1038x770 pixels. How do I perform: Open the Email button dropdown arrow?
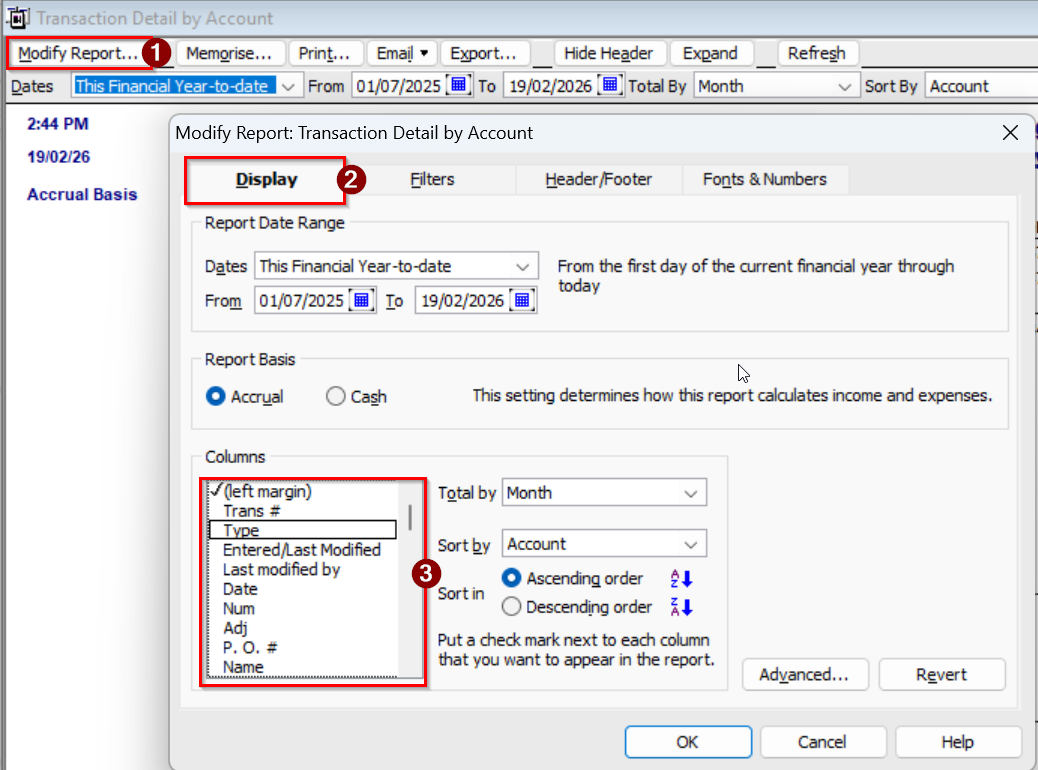(x=424, y=53)
